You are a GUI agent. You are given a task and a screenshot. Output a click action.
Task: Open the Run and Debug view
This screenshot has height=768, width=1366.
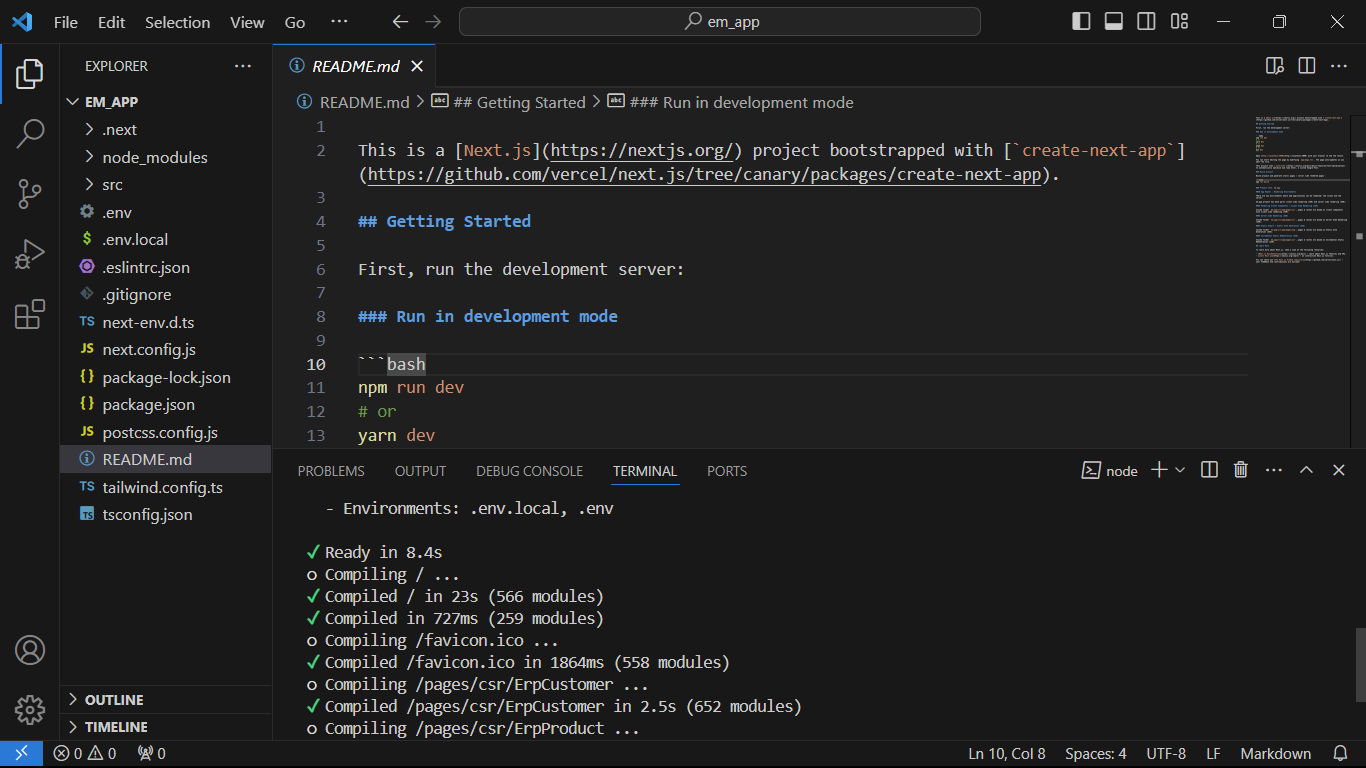click(30, 254)
